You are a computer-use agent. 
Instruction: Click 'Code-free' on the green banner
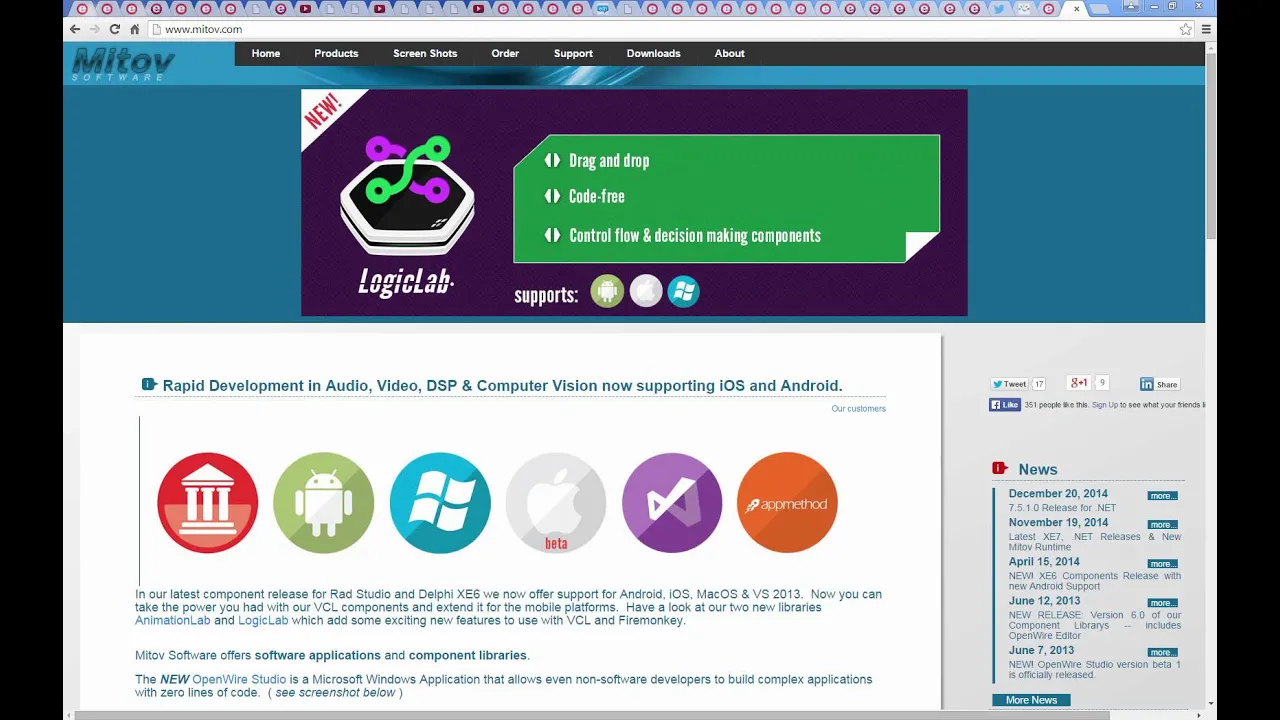[x=597, y=197]
